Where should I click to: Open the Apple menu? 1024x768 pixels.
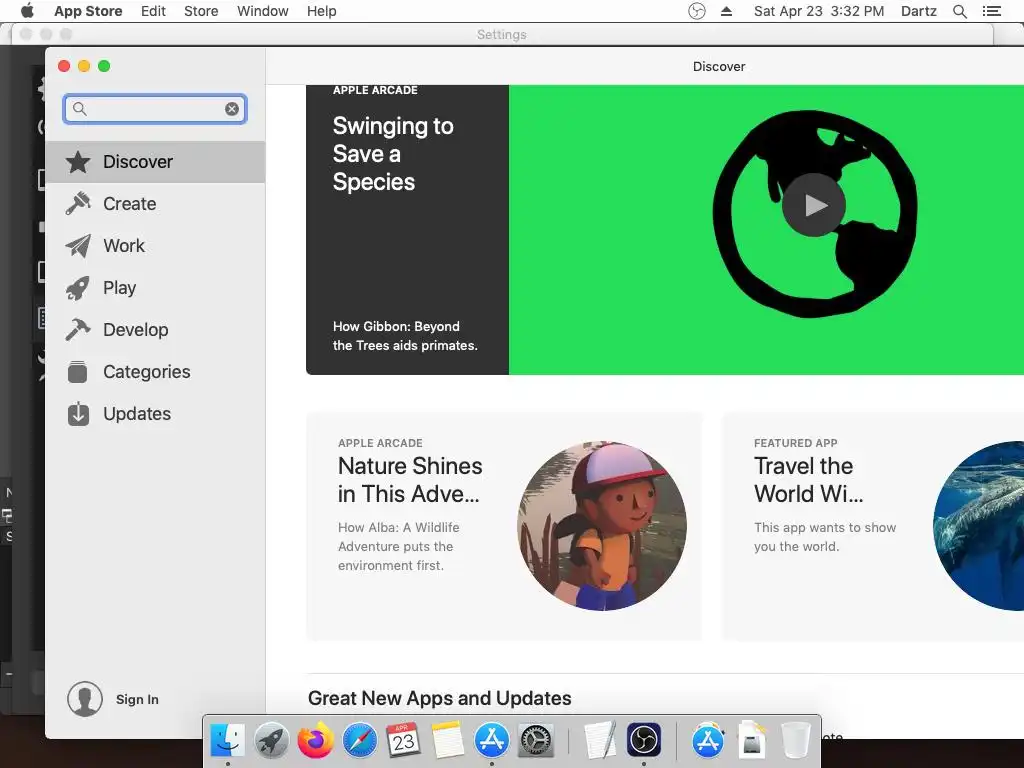pos(27,11)
